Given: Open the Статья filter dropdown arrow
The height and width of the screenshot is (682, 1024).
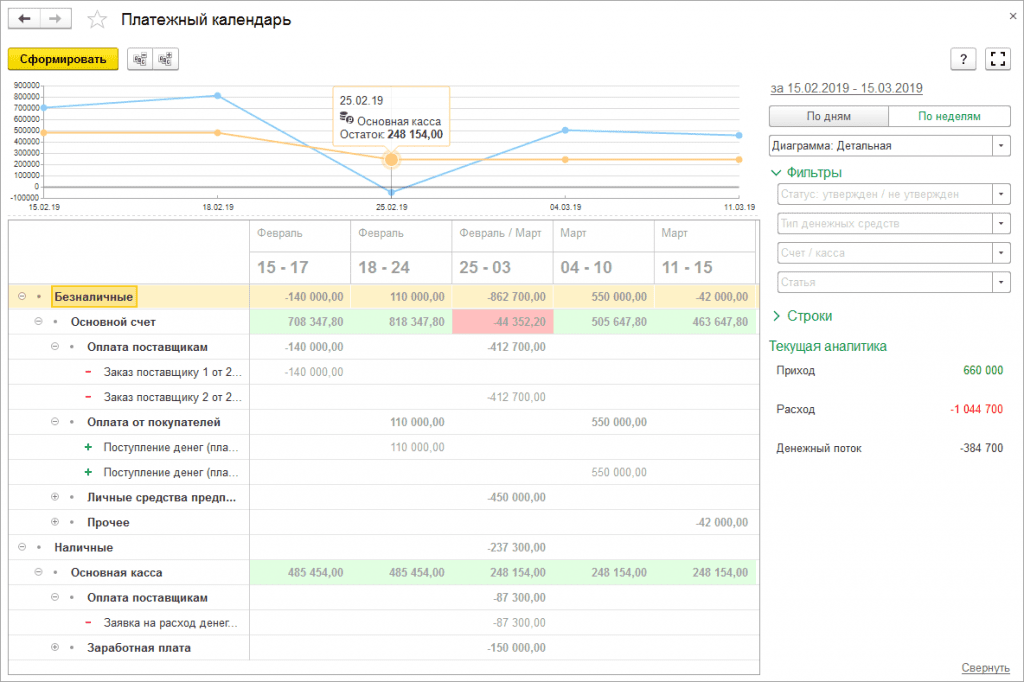Looking at the screenshot, I should [1001, 282].
